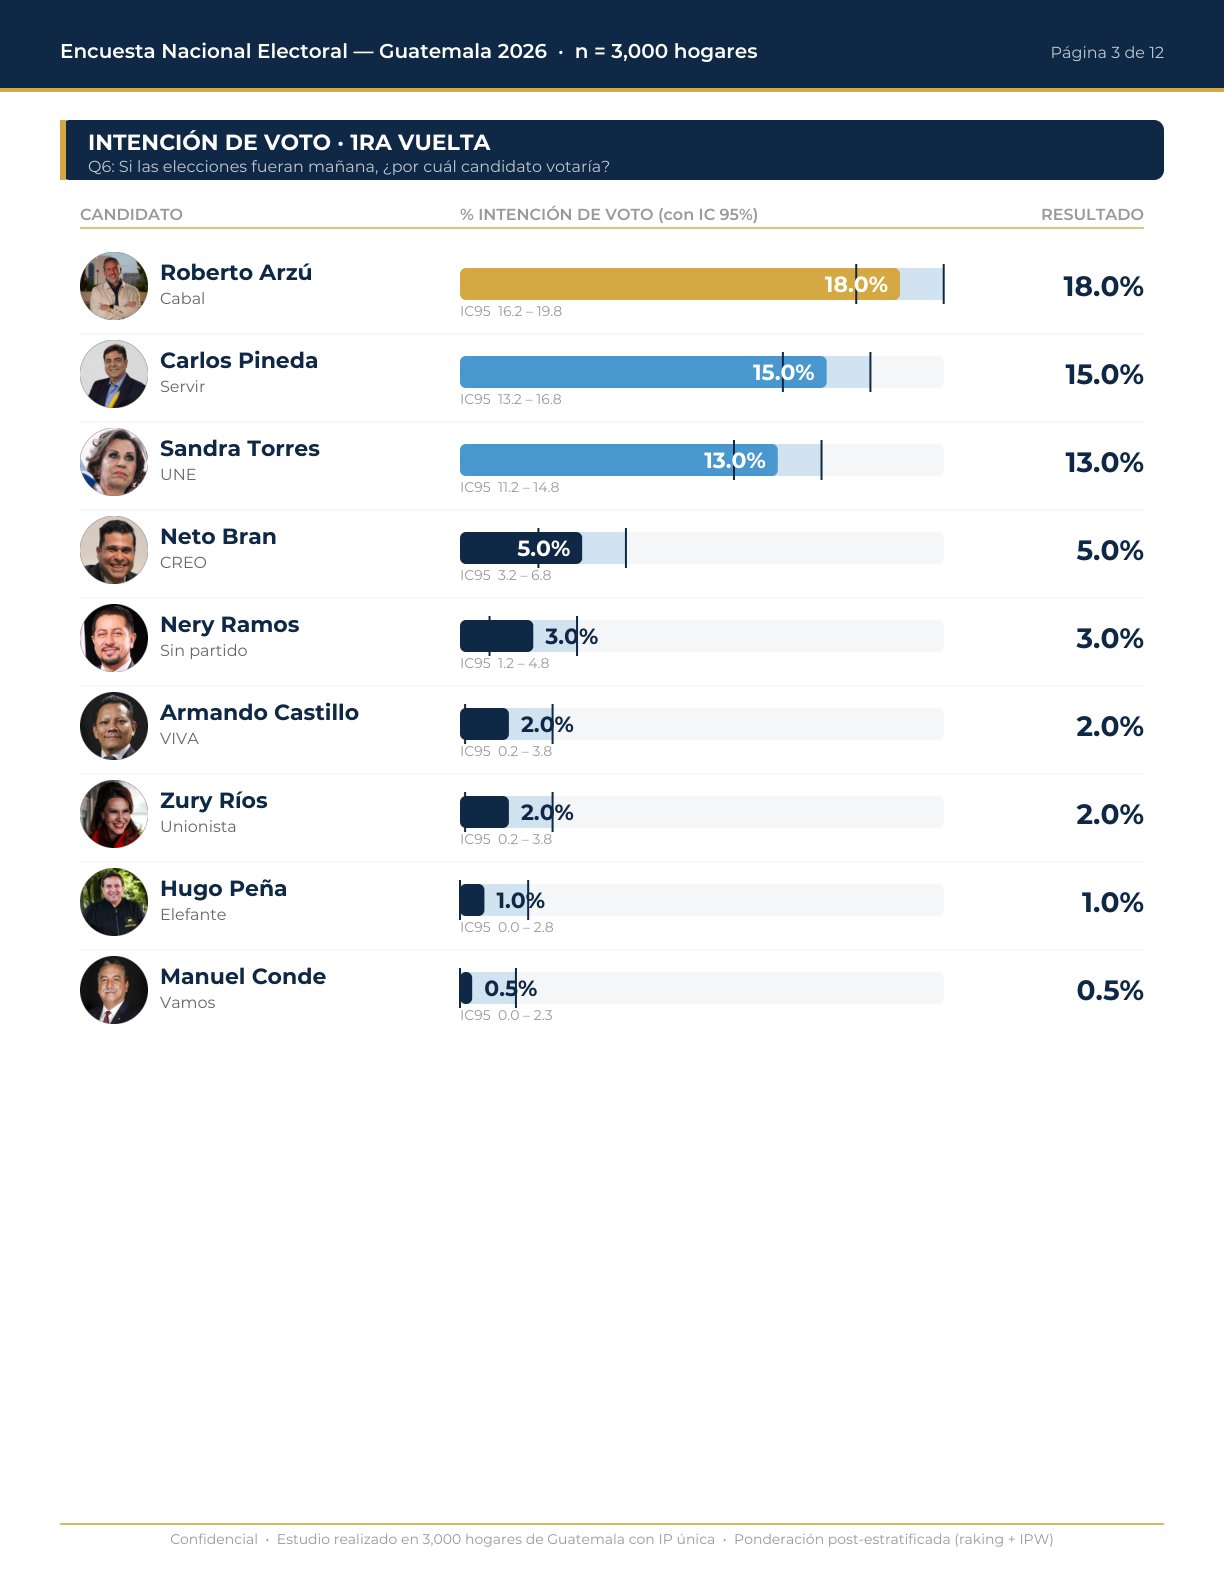
Task: Open Neto Bran's avatar image
Action: [114, 550]
